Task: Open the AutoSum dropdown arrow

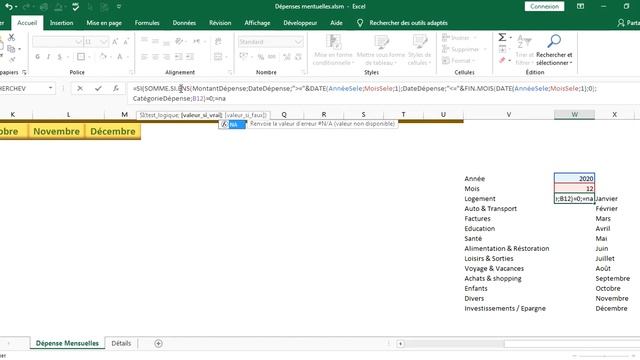Action: pos(511,38)
